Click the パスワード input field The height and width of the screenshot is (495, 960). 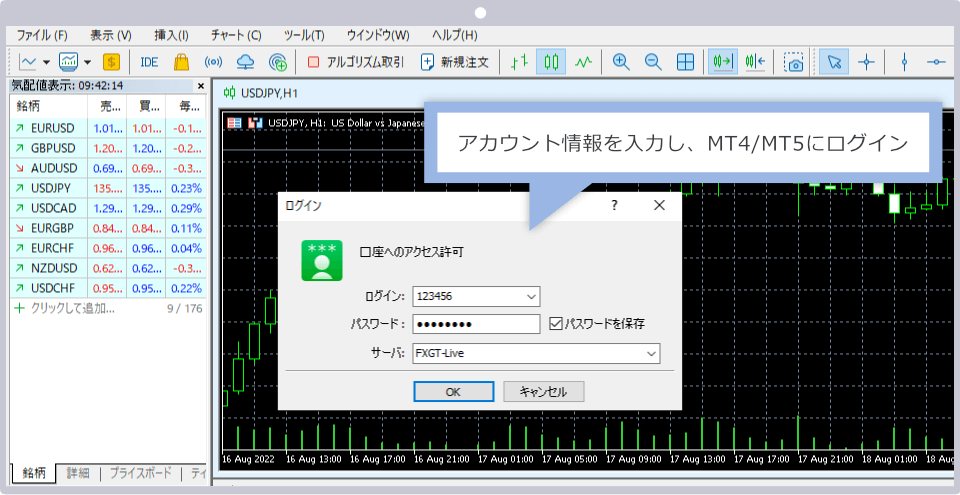(x=476, y=324)
